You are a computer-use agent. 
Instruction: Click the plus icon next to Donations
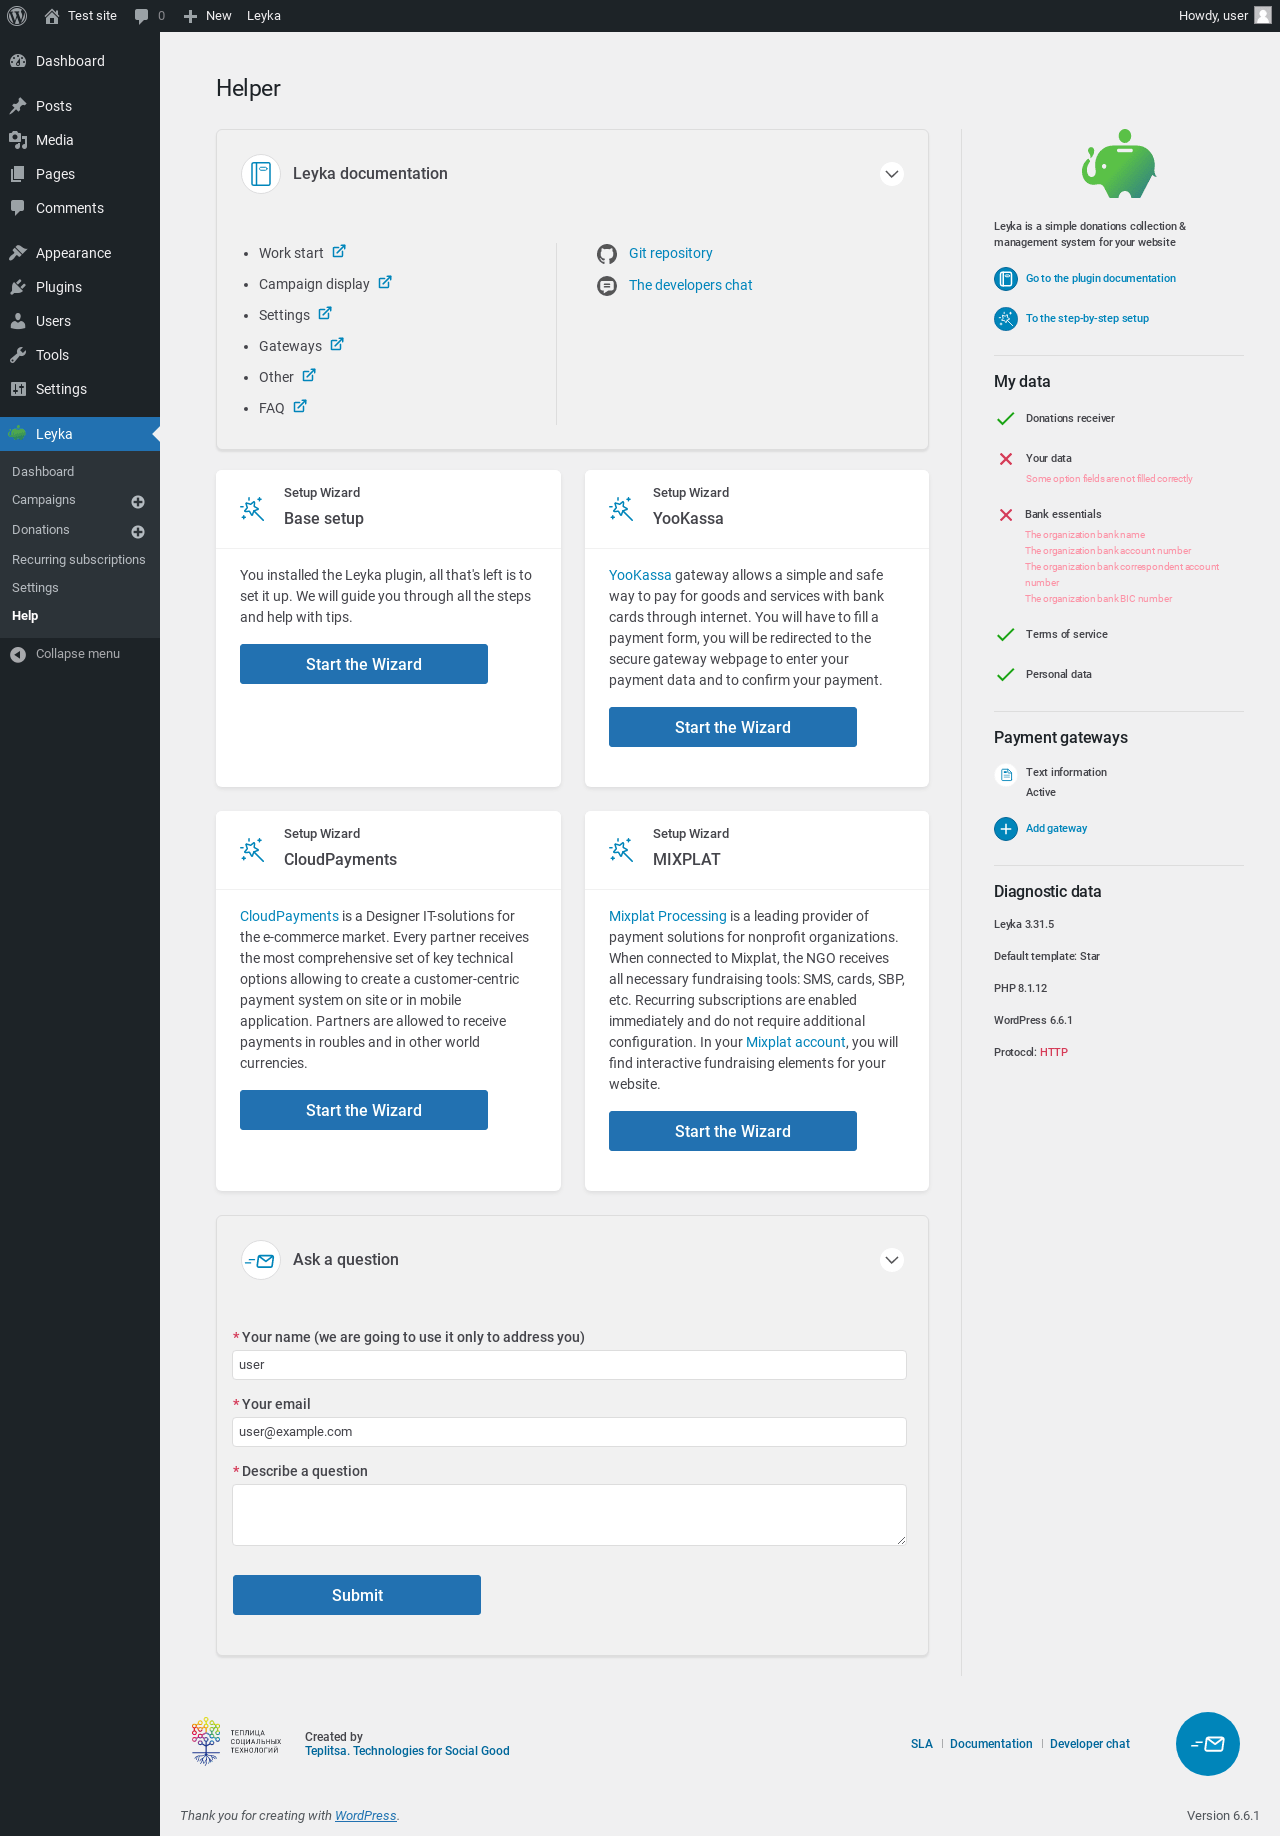(x=138, y=532)
